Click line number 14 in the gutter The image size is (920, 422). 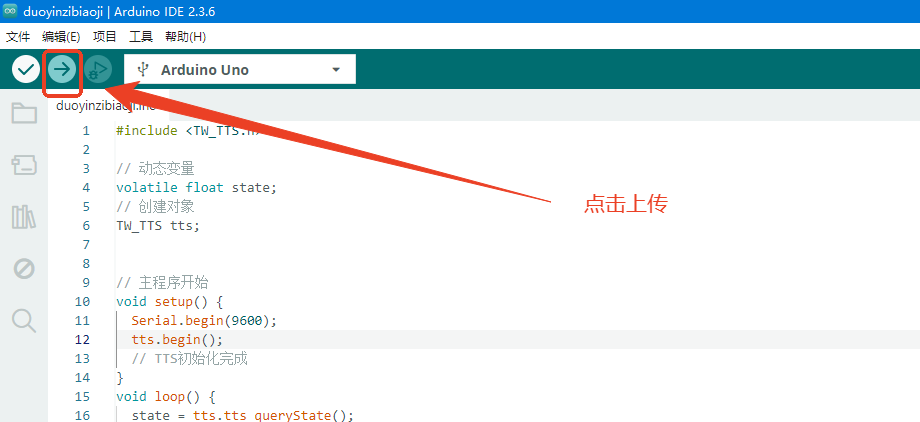point(83,377)
